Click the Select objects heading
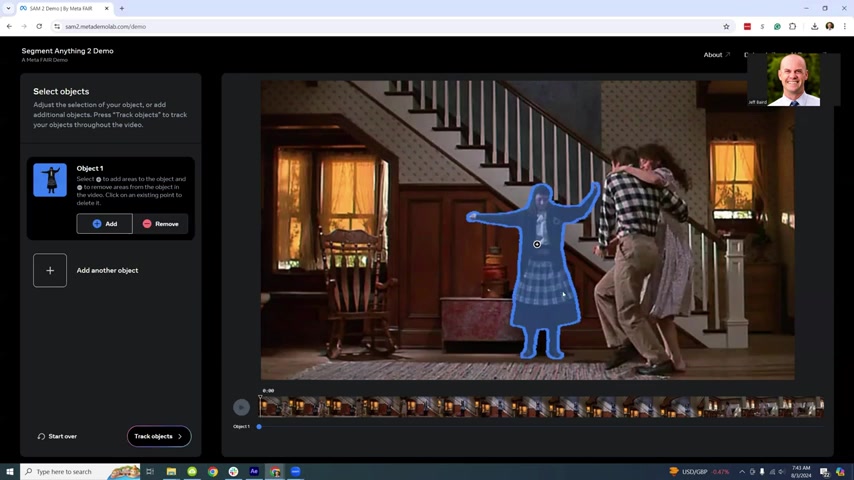This screenshot has width=854, height=480. click(x=61, y=92)
